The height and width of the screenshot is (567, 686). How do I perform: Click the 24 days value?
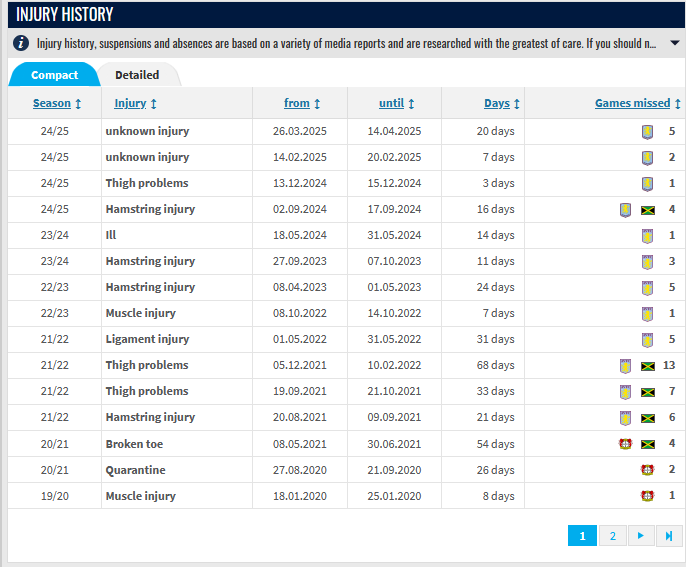[x=495, y=287]
